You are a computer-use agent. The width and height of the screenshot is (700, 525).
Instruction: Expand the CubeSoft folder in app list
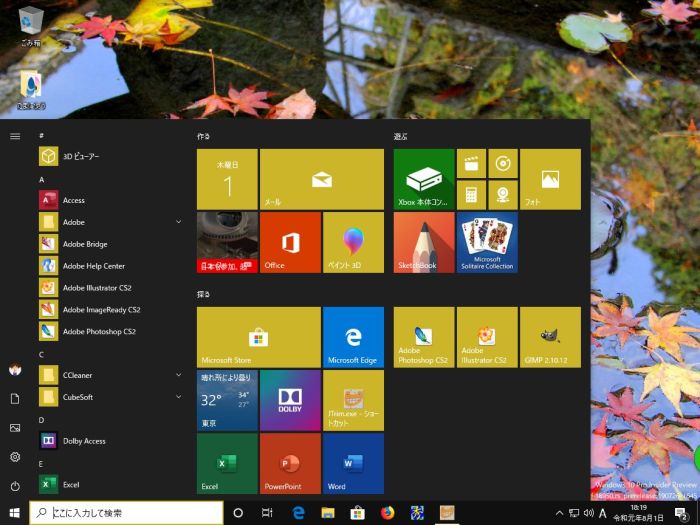pos(178,397)
